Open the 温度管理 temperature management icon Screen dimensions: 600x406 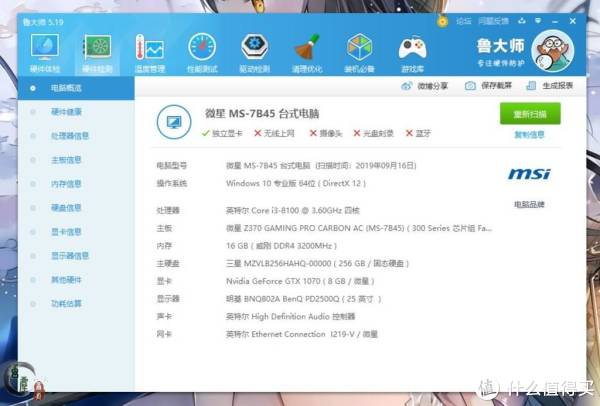tap(150, 52)
